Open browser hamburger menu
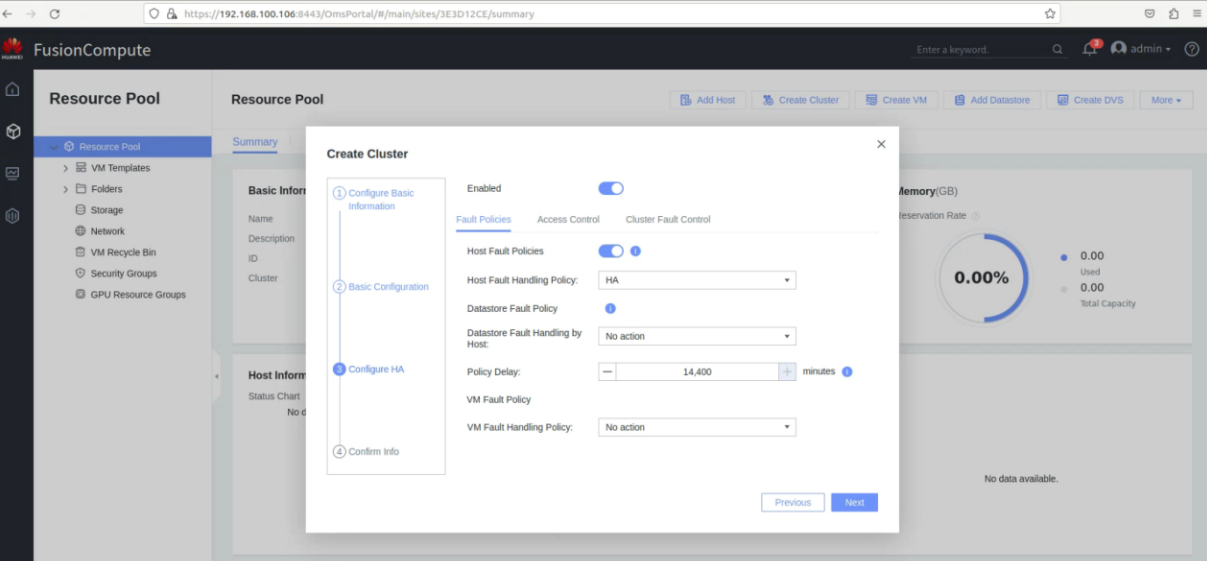This screenshot has height=561, width=1207. tap(1197, 14)
